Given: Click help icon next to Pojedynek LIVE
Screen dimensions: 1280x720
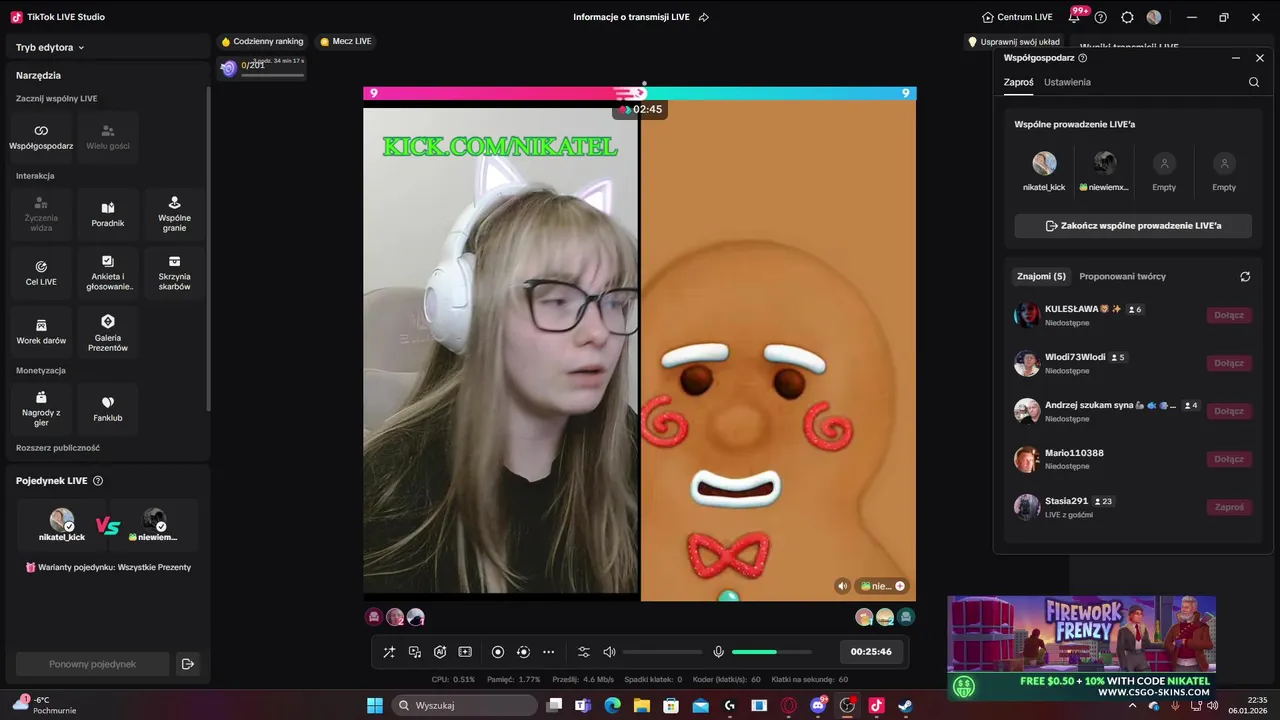Looking at the screenshot, I should click(x=98, y=481).
